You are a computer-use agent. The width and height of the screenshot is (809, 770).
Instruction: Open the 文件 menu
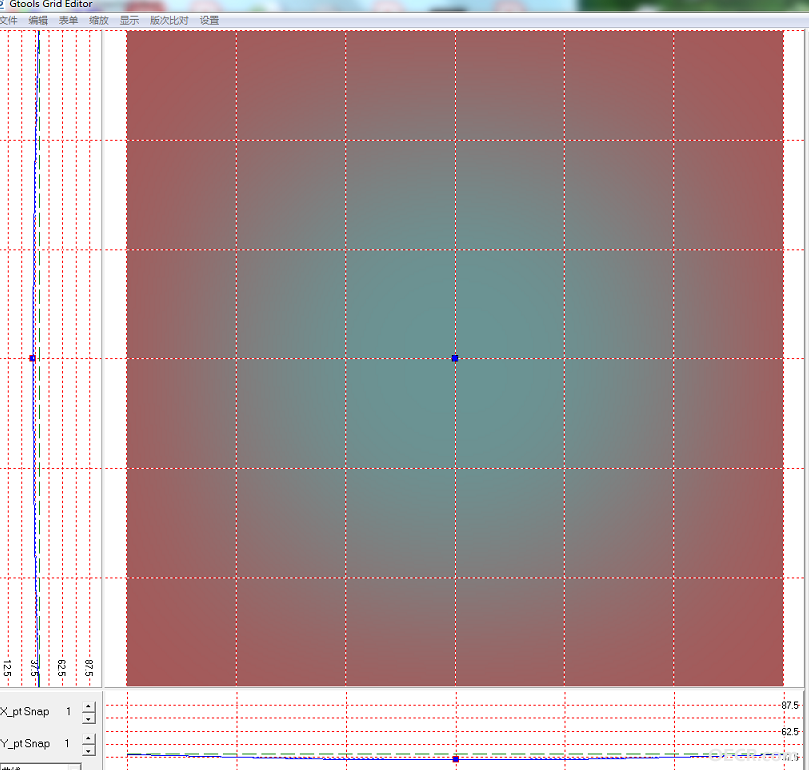(x=8, y=21)
